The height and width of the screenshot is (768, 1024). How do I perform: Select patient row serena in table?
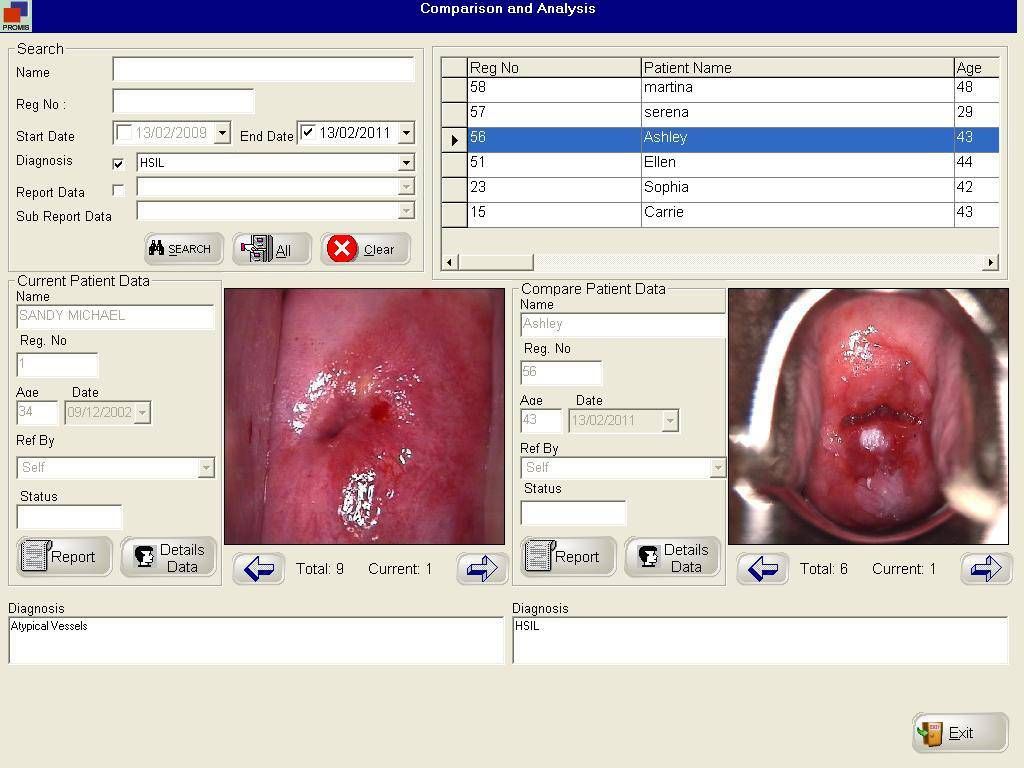click(667, 113)
